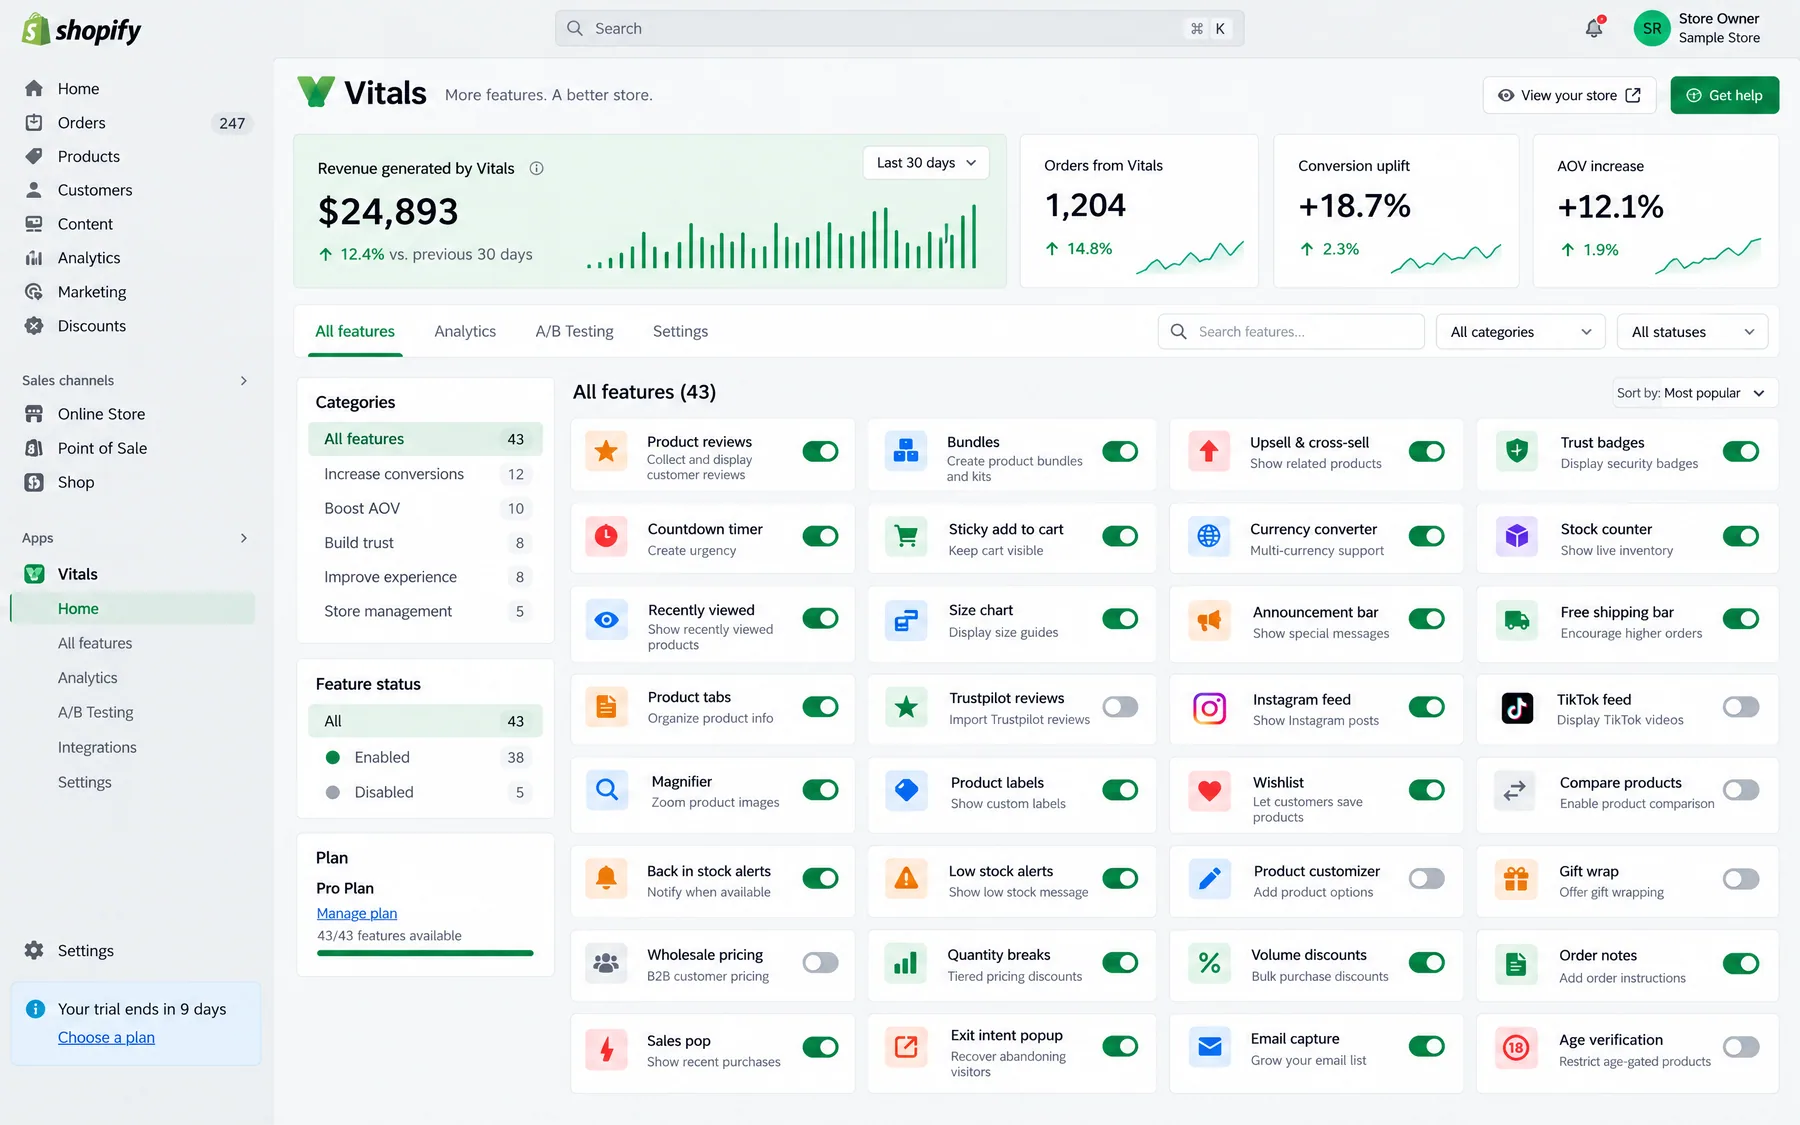The width and height of the screenshot is (1800, 1125).
Task: Open the Store Owner account menu
Action: (1699, 28)
